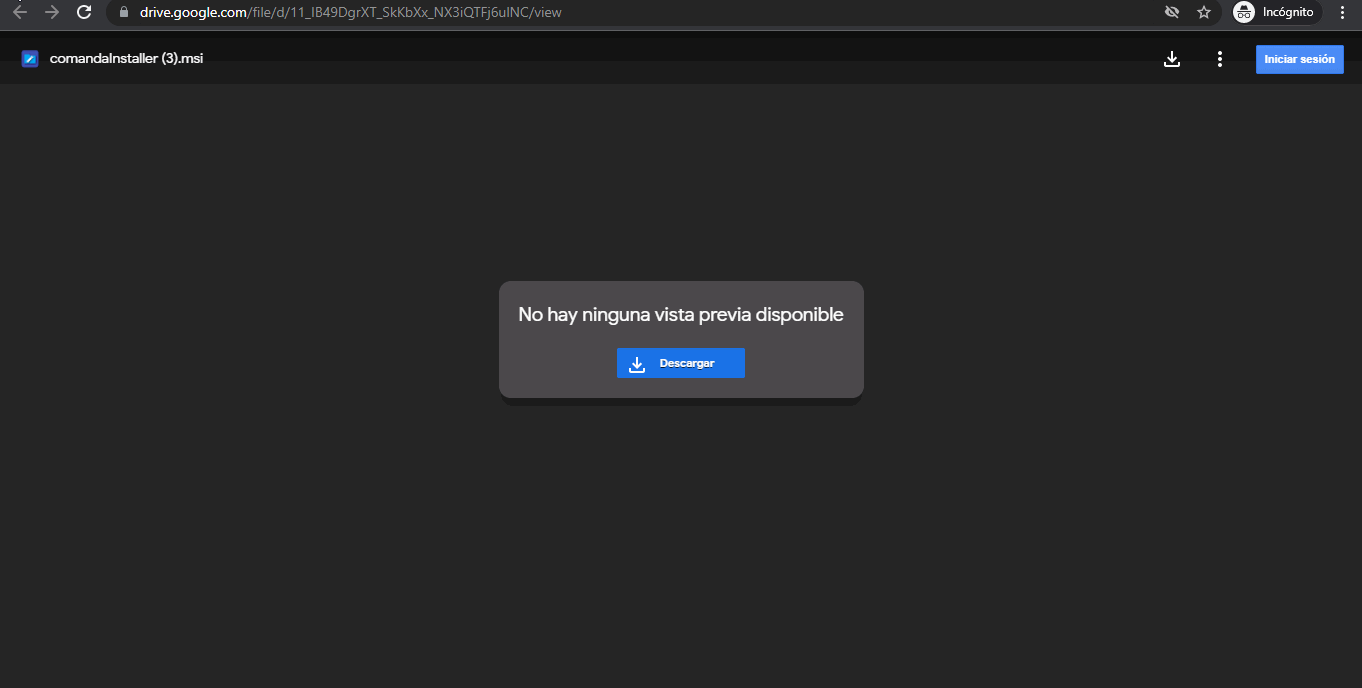The image size is (1362, 688).
Task: Click the browser back arrow
Action: click(x=20, y=12)
